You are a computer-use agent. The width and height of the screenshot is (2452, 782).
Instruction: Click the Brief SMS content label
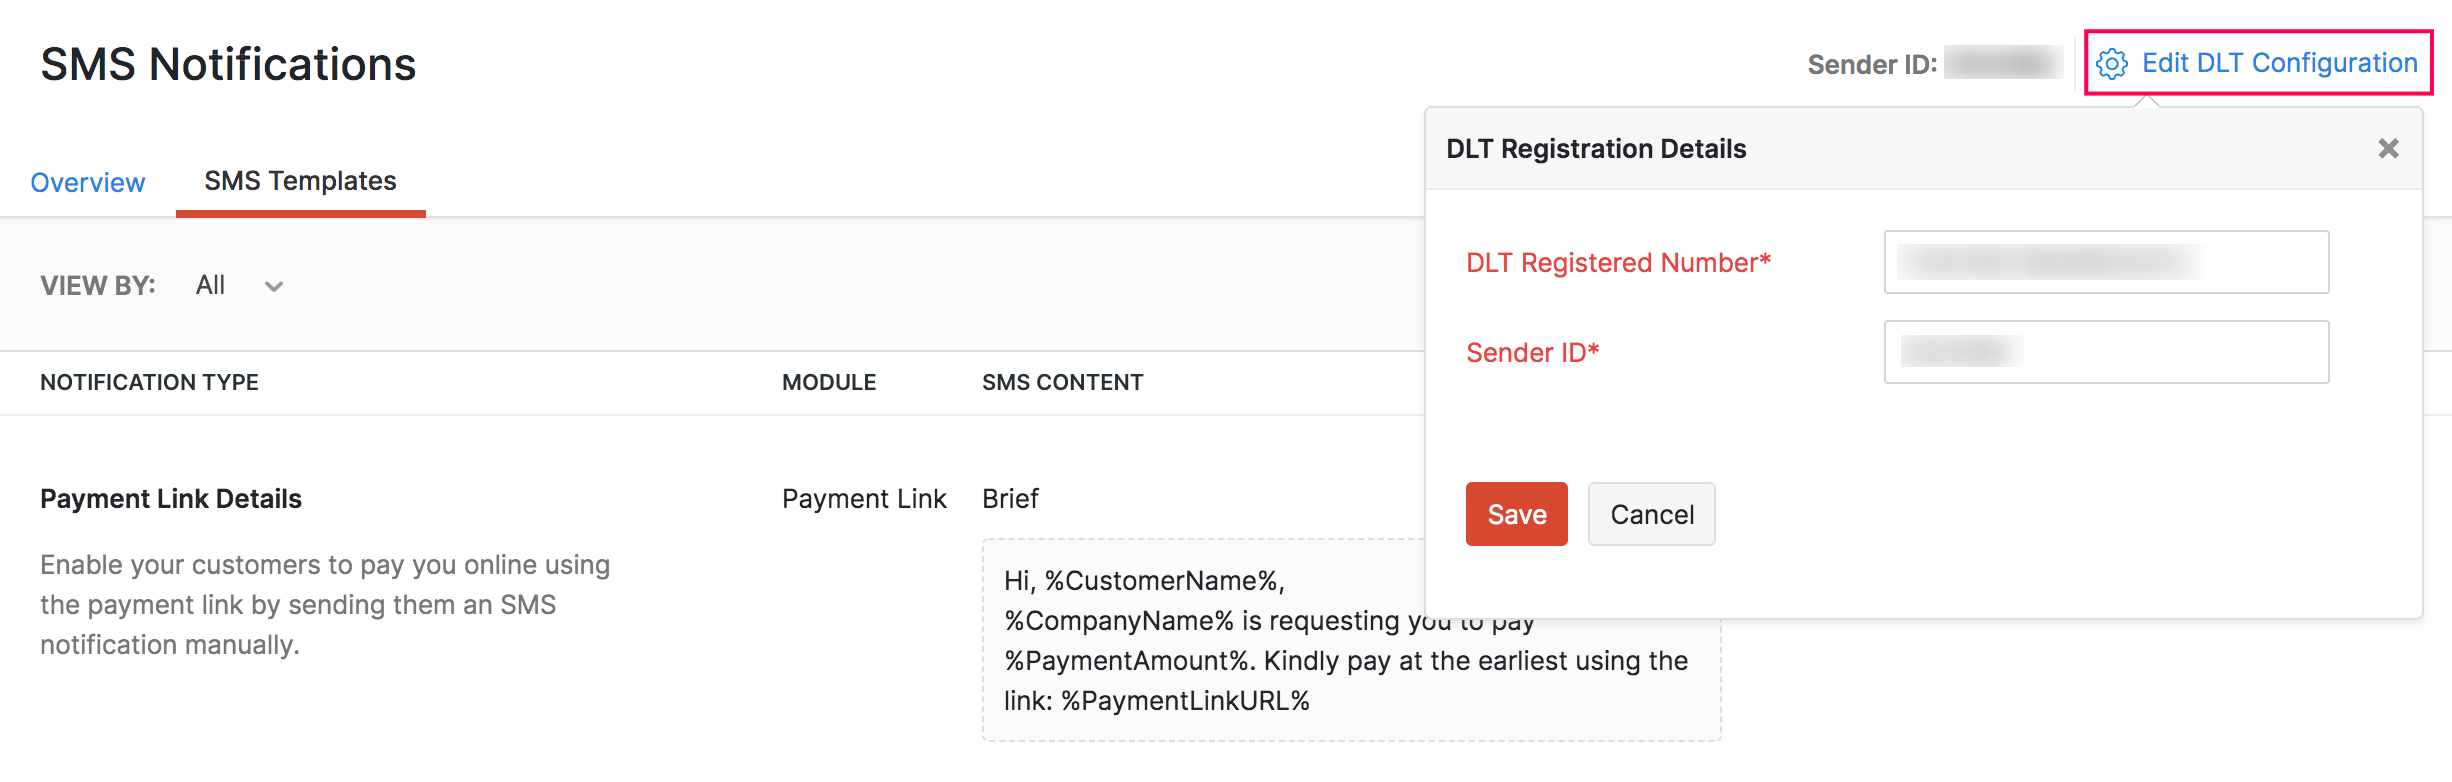pyautogui.click(x=1008, y=498)
